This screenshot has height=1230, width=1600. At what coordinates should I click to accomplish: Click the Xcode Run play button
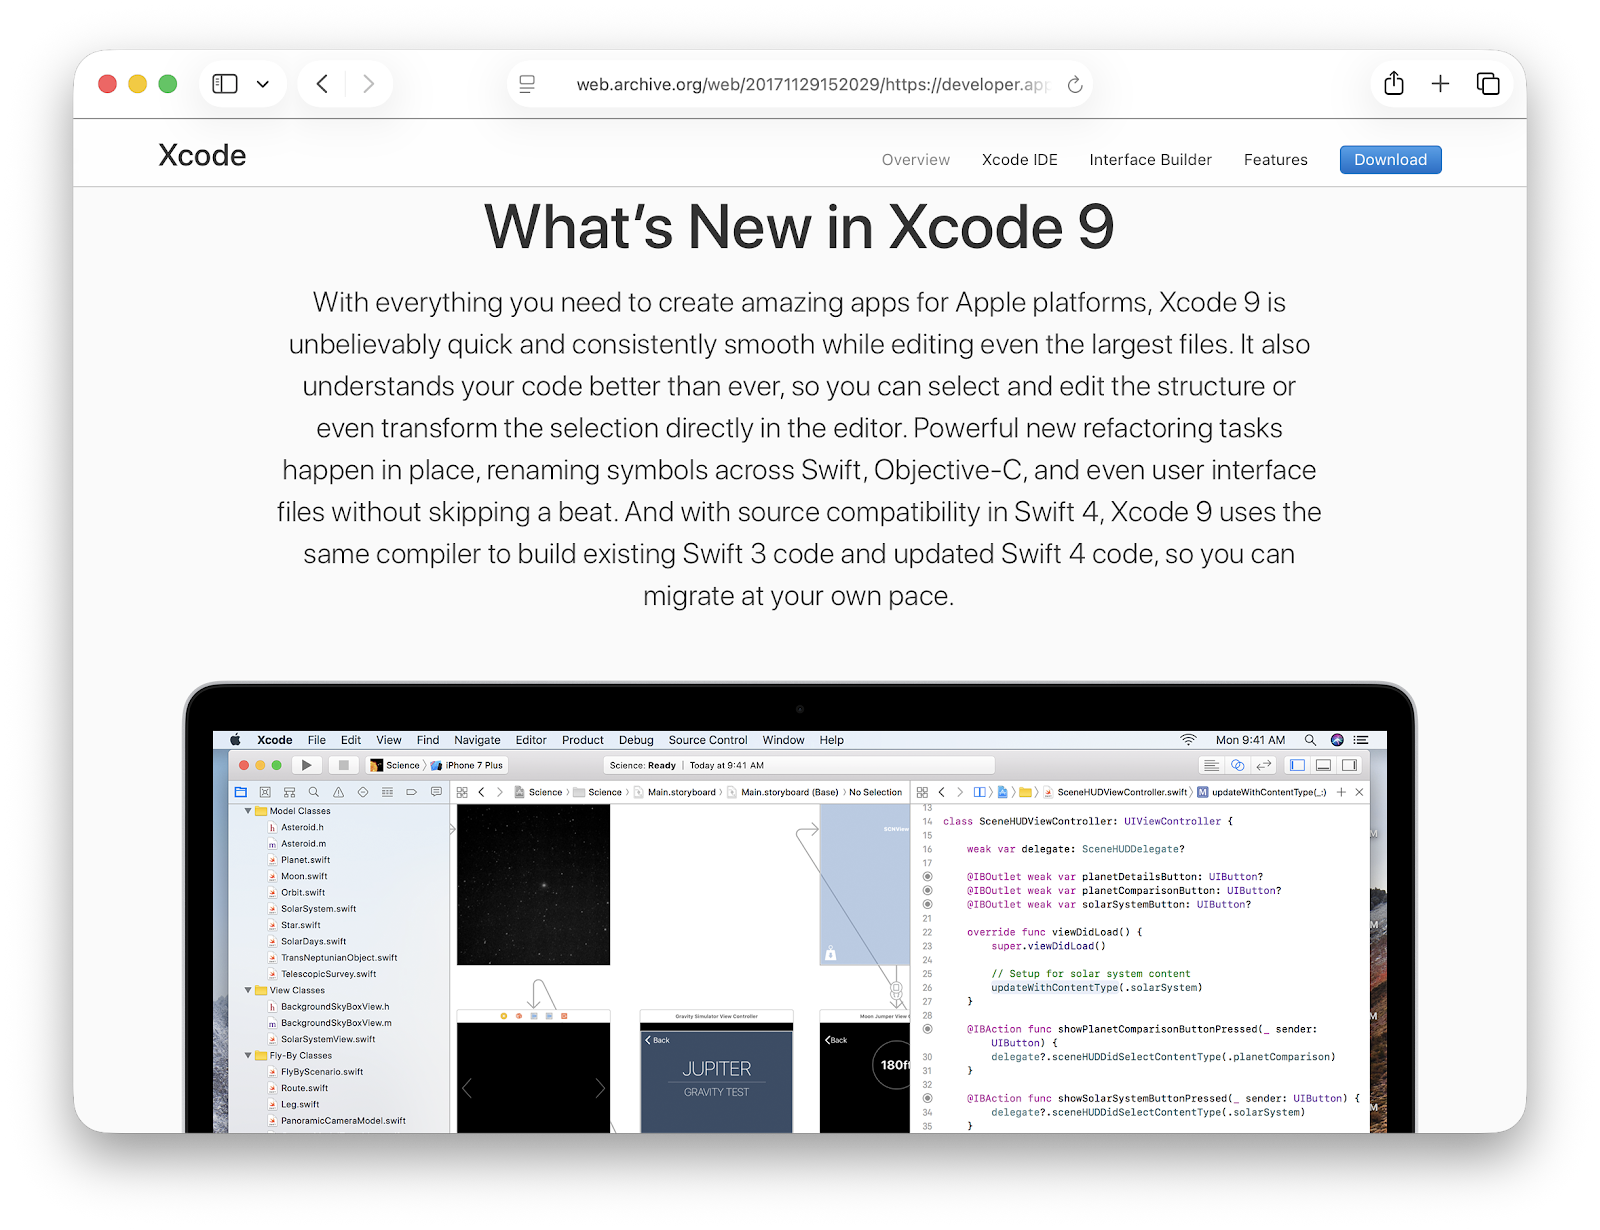coord(306,765)
